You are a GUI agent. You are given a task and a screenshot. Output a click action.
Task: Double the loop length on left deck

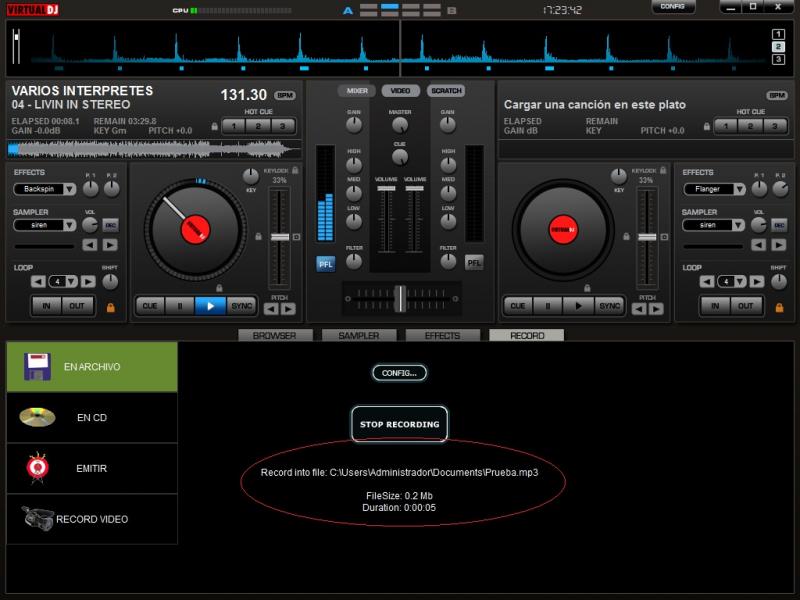coord(88,282)
